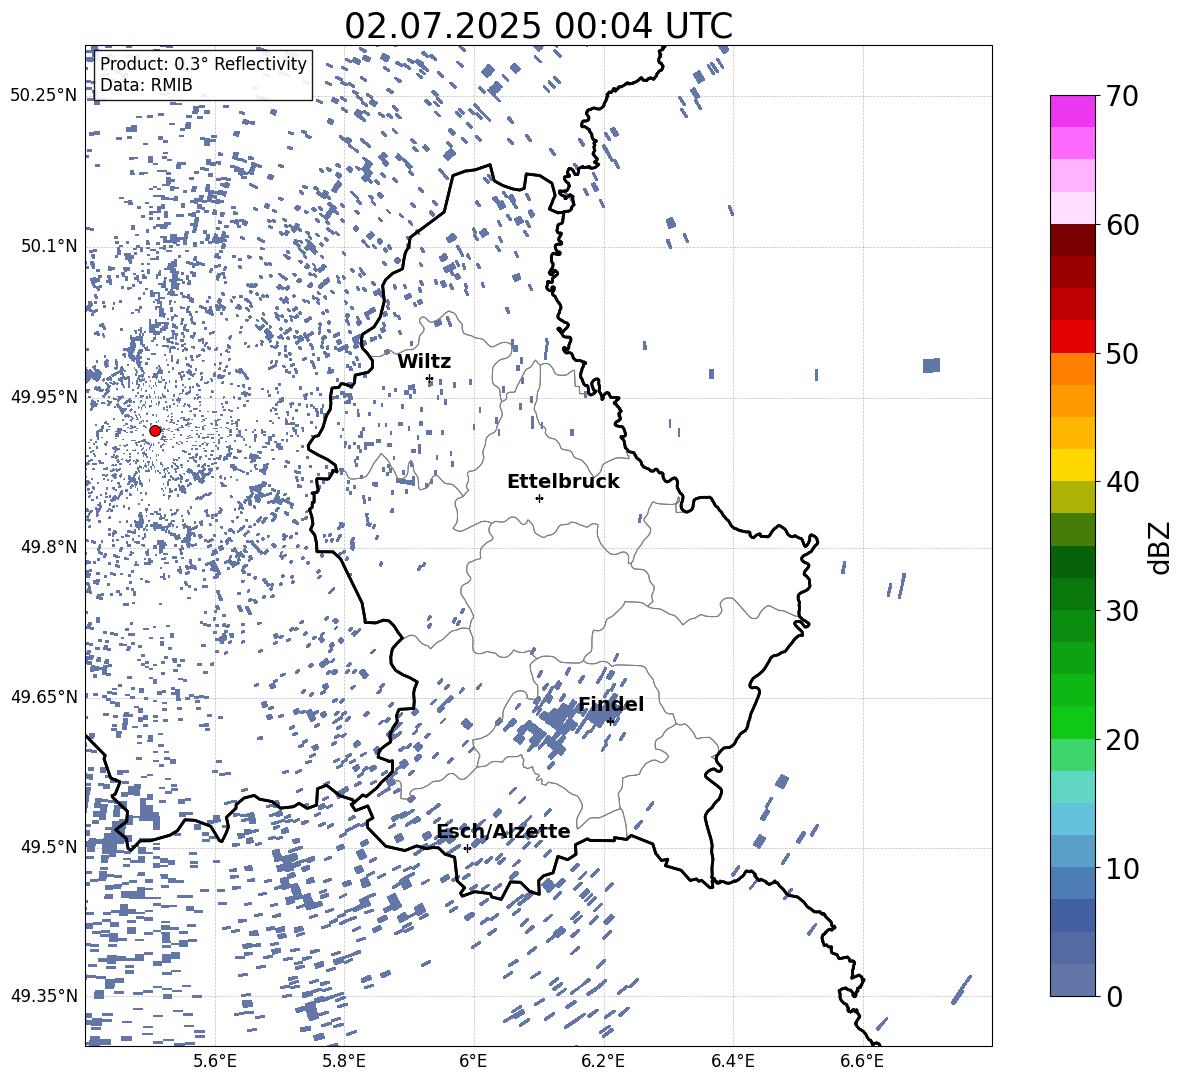Click colorbar tick label 30
The height and width of the screenshot is (1081, 1184).
point(1122,611)
